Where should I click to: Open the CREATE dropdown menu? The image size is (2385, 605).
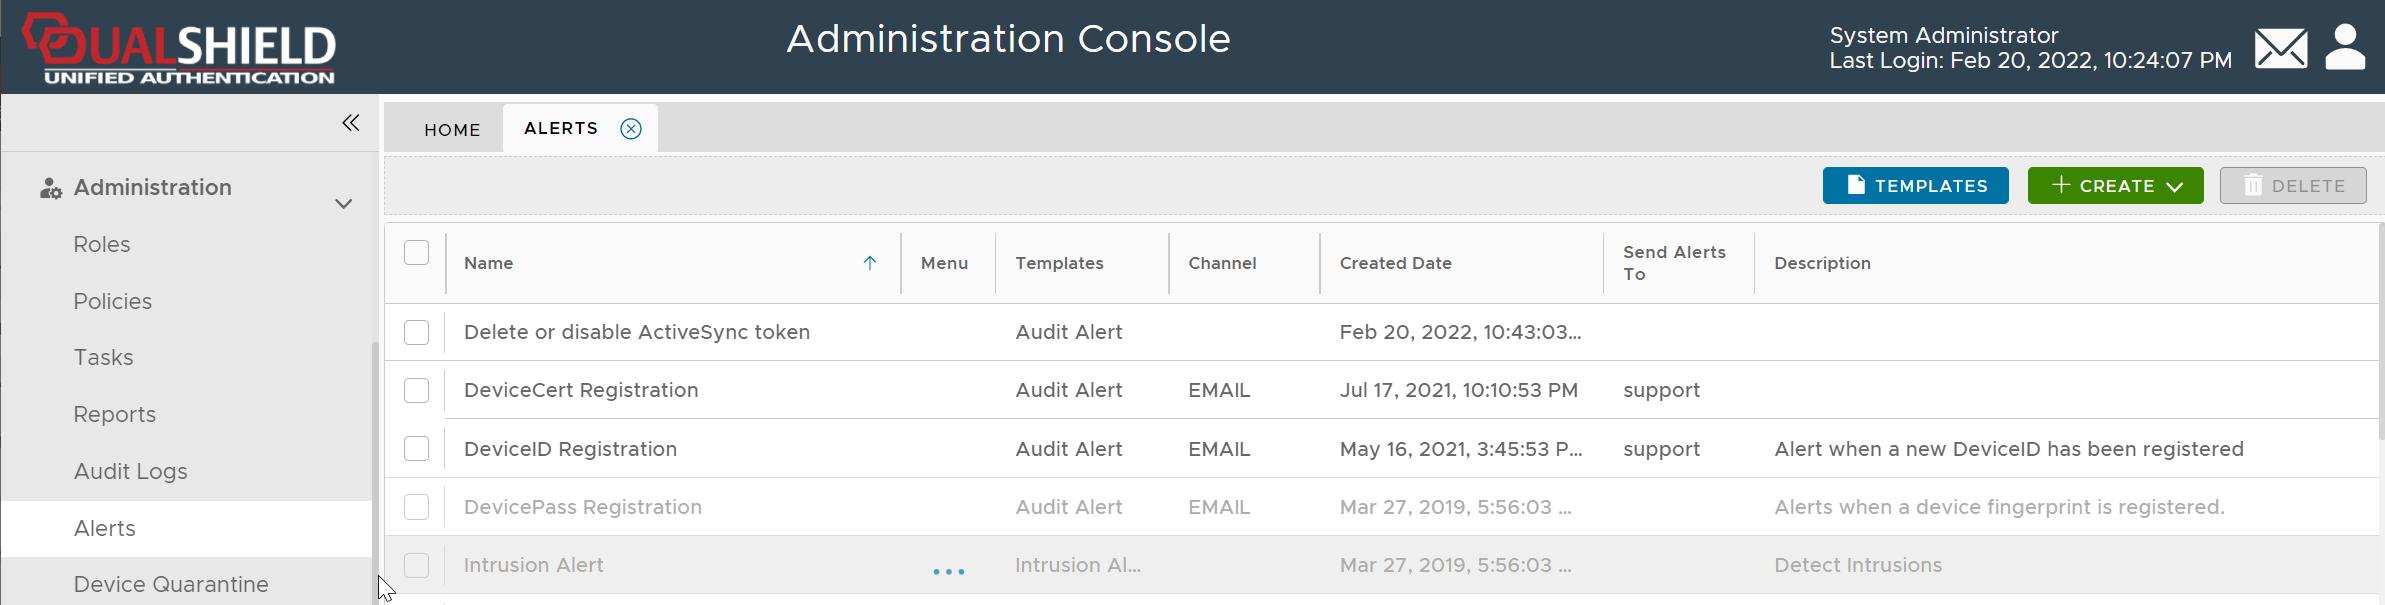(x=2115, y=186)
